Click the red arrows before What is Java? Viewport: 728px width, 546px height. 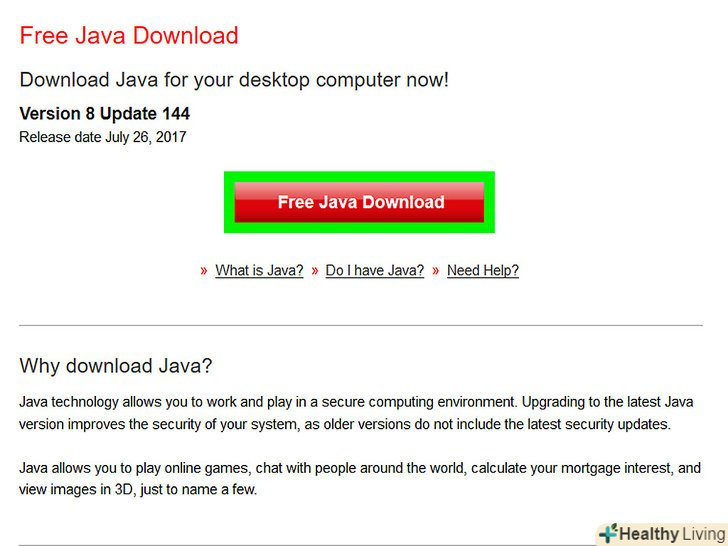(x=203, y=271)
